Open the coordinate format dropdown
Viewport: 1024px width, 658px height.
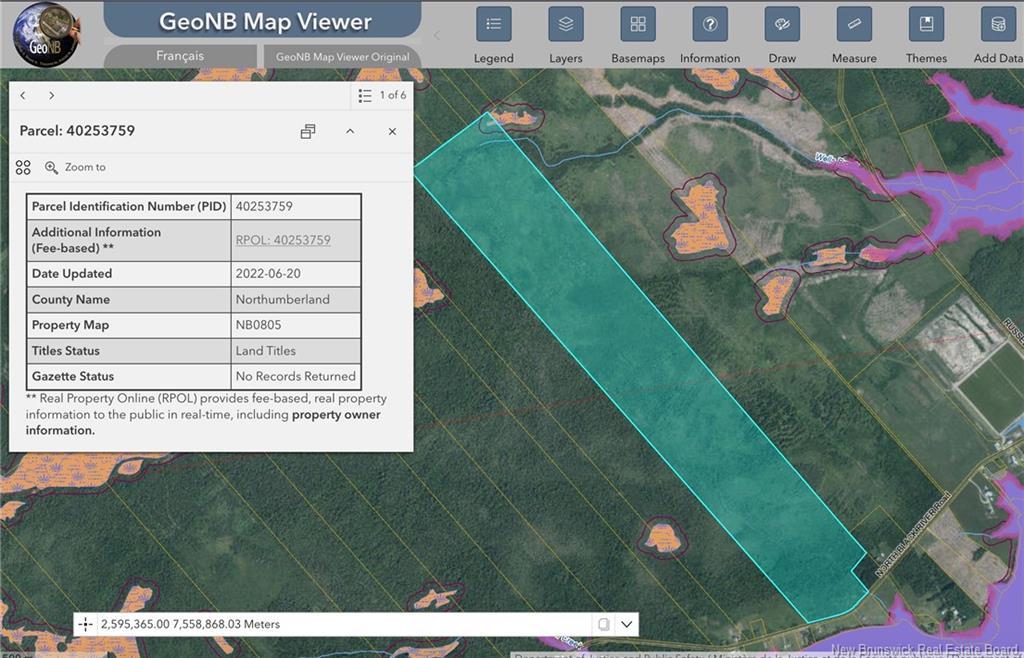(x=627, y=624)
